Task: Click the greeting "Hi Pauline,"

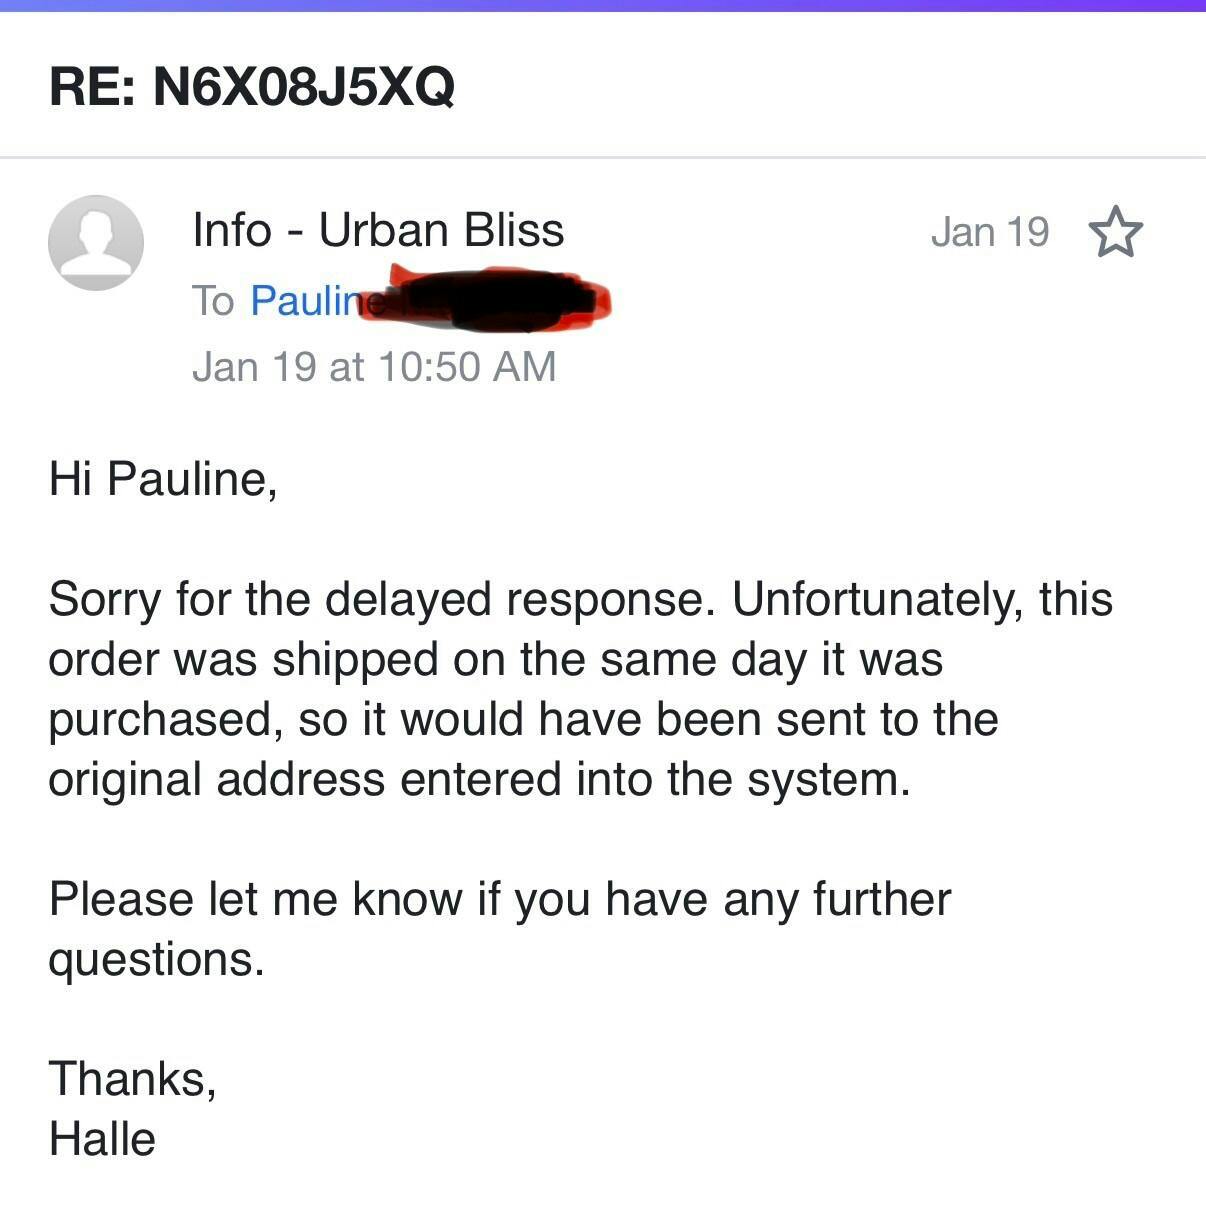Action: 162,478
